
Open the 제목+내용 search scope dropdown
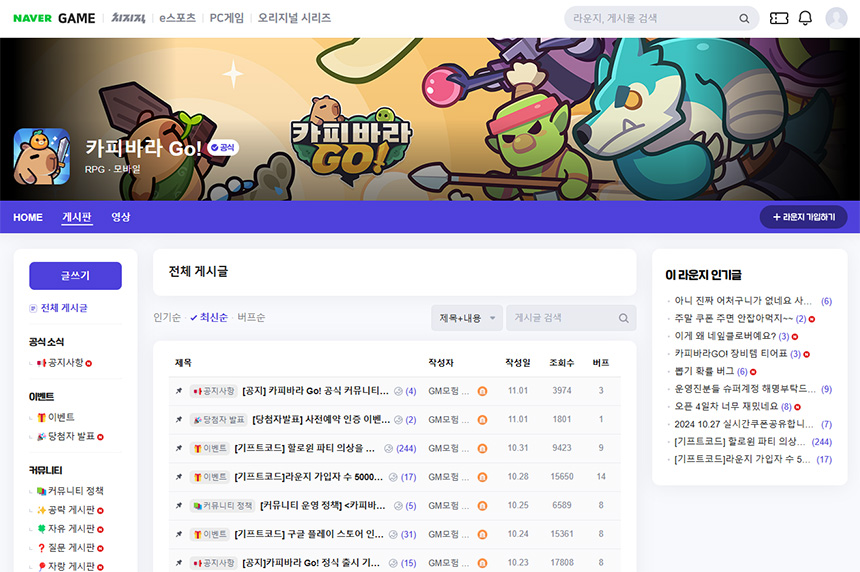coord(467,318)
